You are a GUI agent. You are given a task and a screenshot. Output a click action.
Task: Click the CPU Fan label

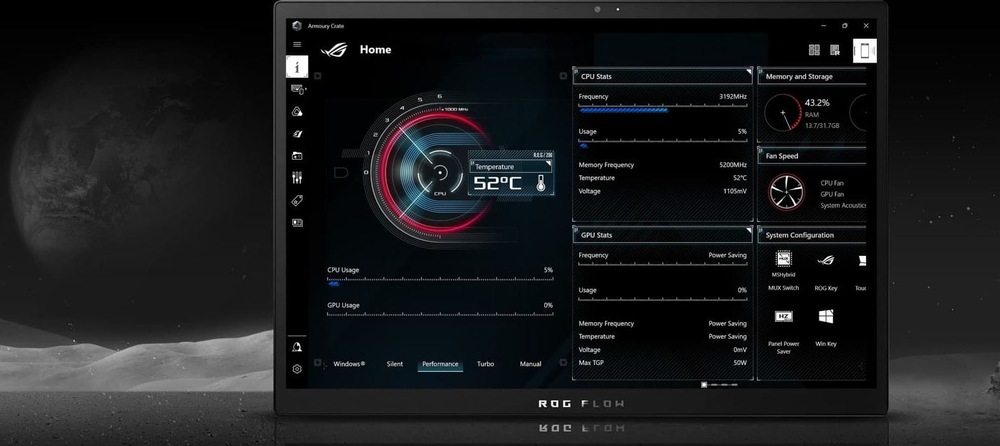click(x=832, y=183)
